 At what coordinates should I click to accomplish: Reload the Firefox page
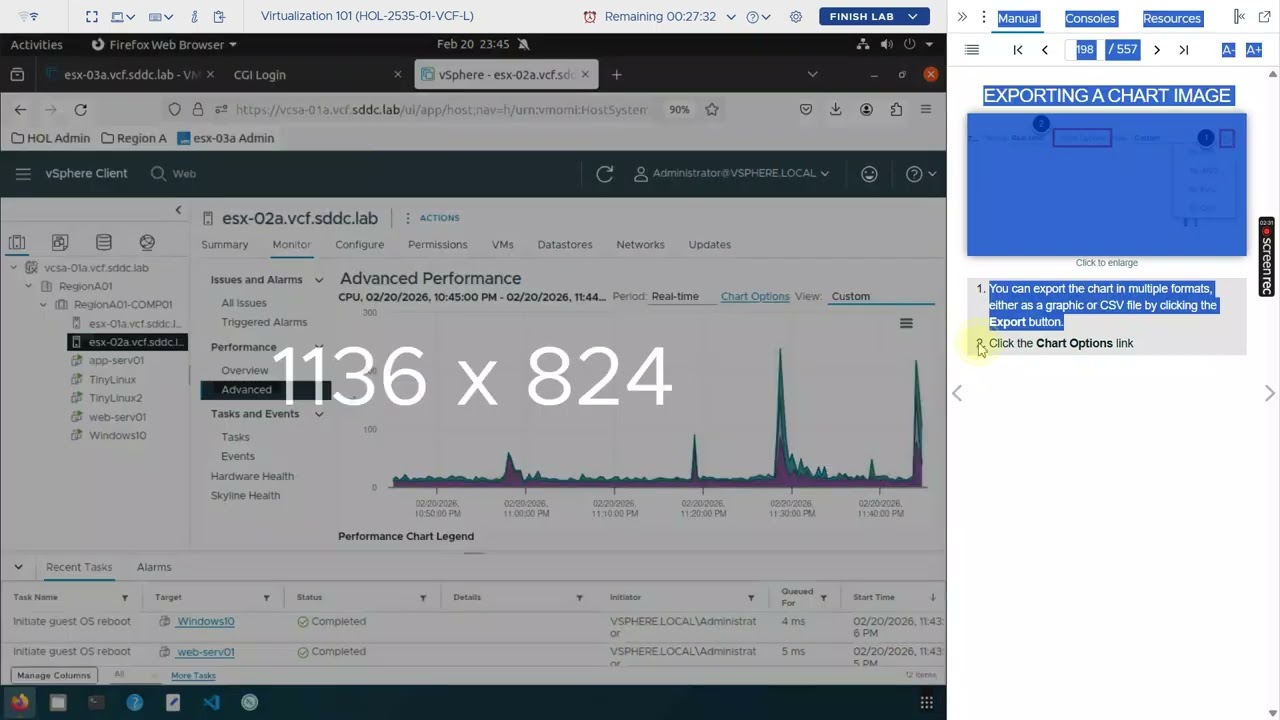[x=80, y=110]
